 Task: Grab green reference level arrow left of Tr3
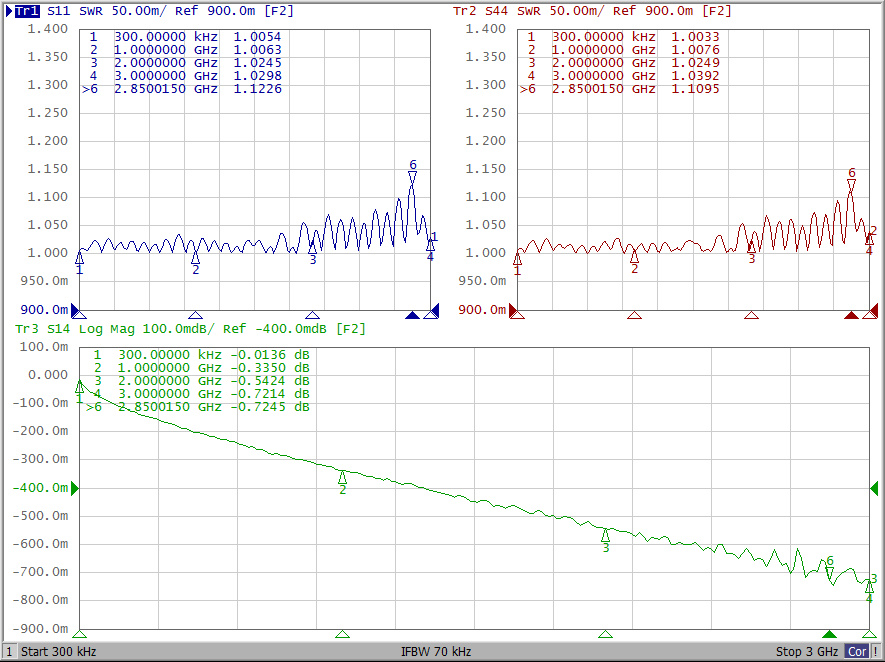(x=74, y=488)
